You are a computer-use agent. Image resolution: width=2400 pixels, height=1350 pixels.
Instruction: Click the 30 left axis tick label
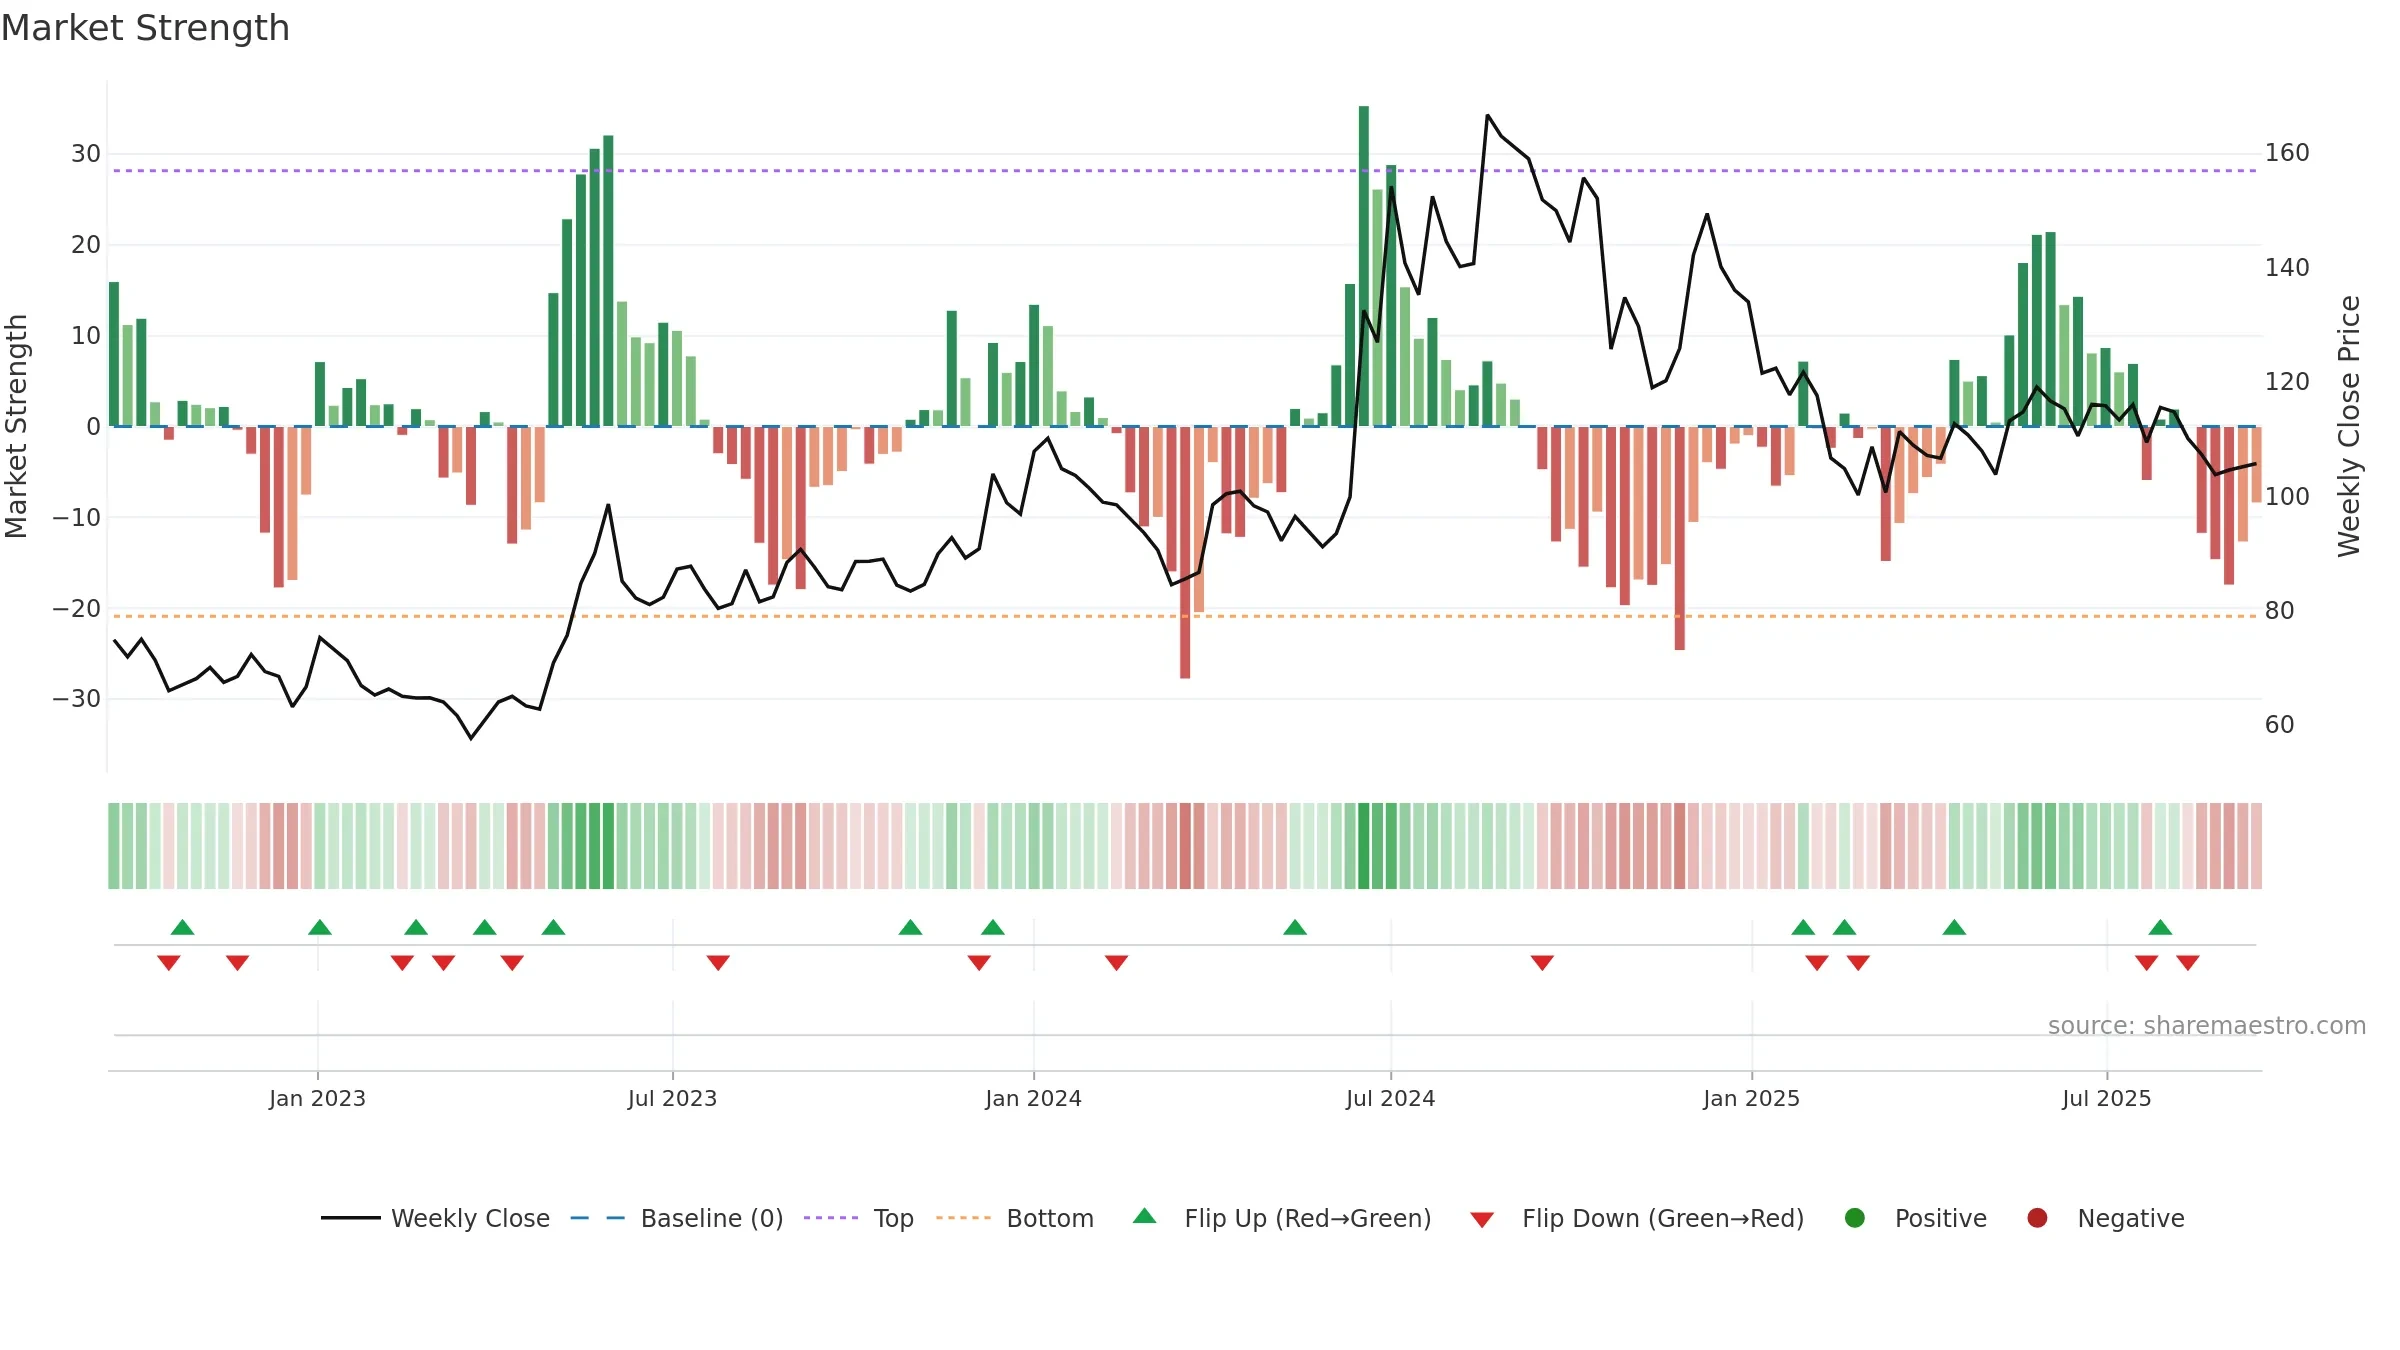[x=86, y=153]
